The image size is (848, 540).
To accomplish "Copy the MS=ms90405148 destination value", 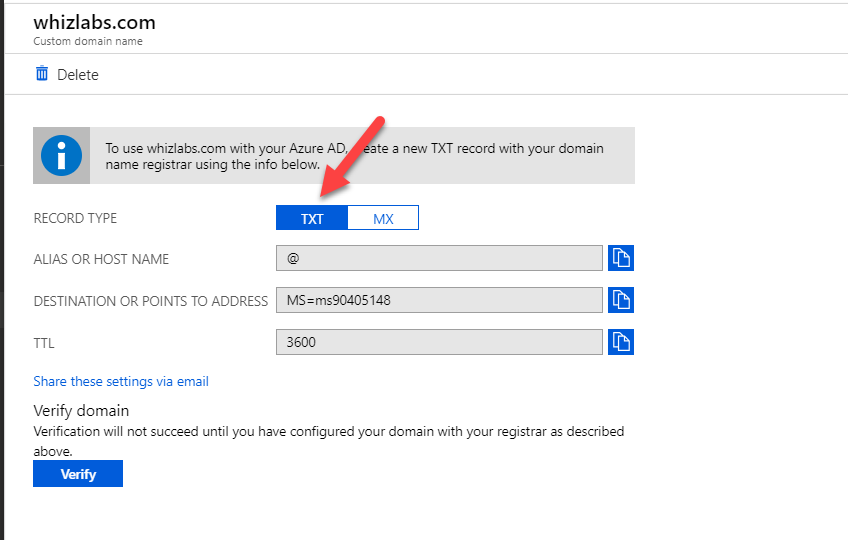I will [621, 300].
